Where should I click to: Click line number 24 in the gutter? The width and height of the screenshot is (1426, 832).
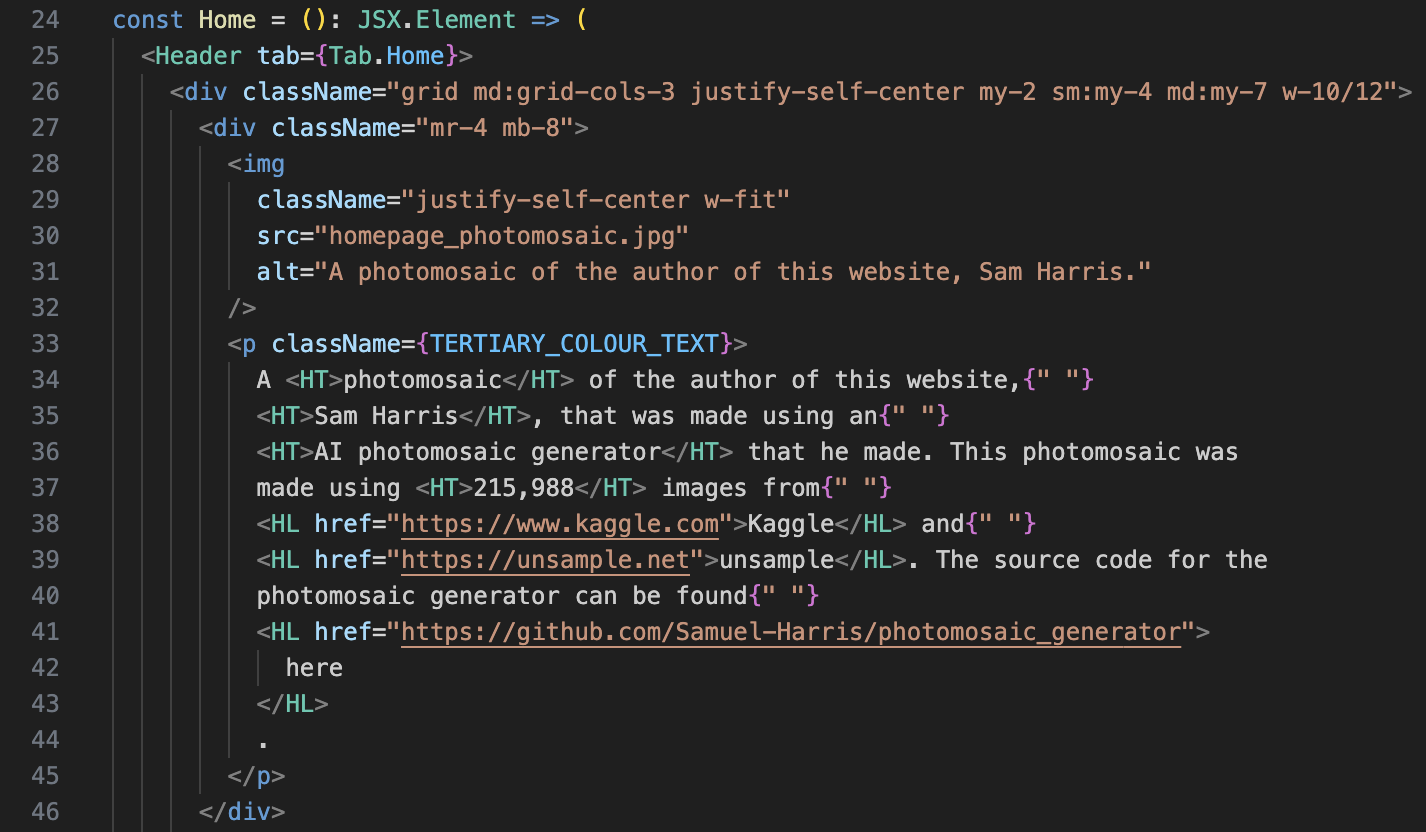click(45, 19)
